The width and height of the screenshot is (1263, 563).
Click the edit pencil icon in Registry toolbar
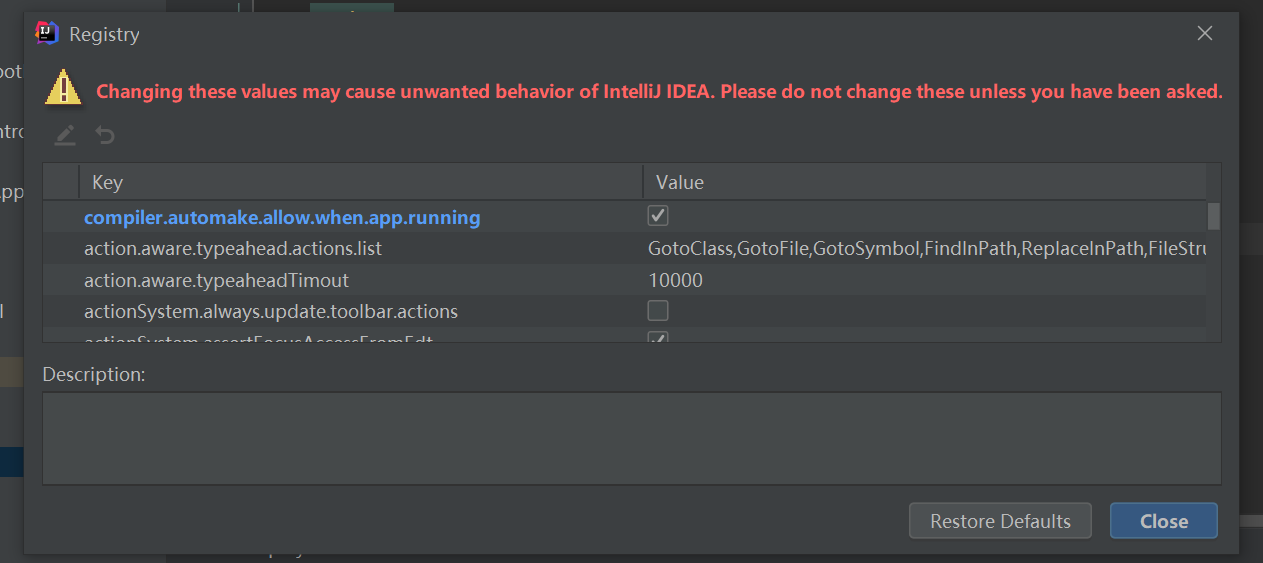tap(65, 135)
